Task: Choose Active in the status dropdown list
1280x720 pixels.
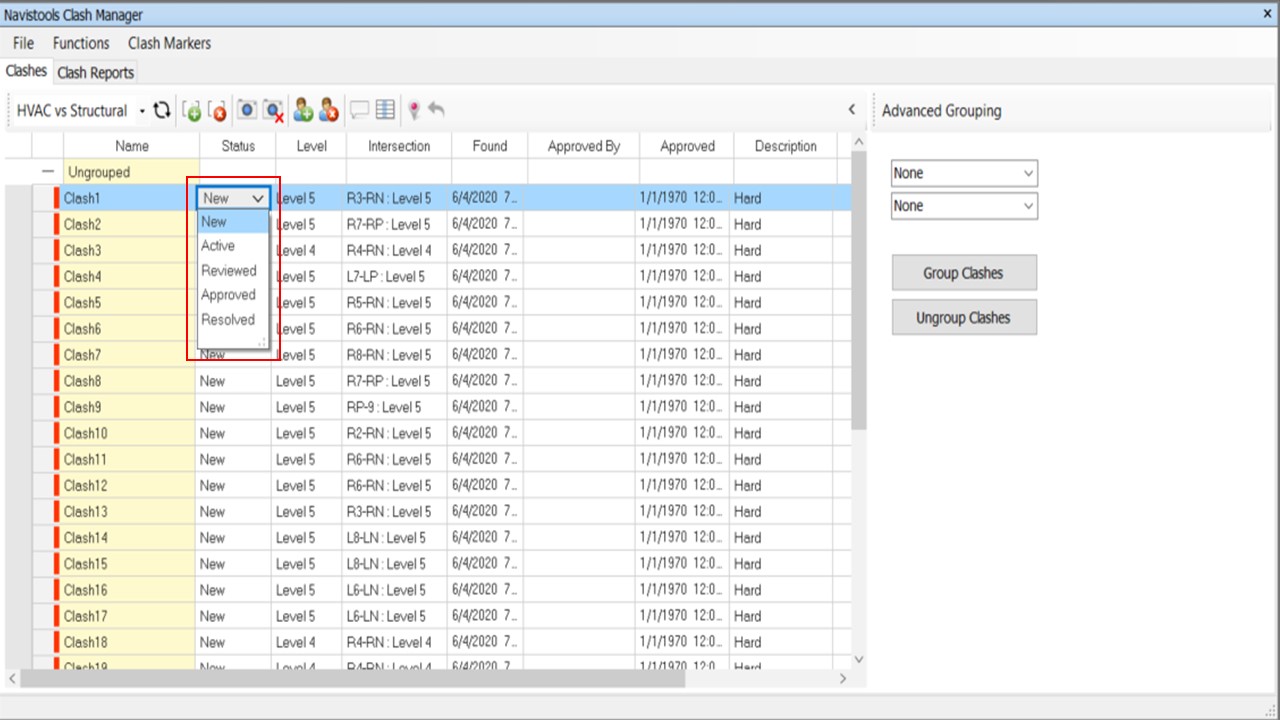Action: [x=233, y=246]
